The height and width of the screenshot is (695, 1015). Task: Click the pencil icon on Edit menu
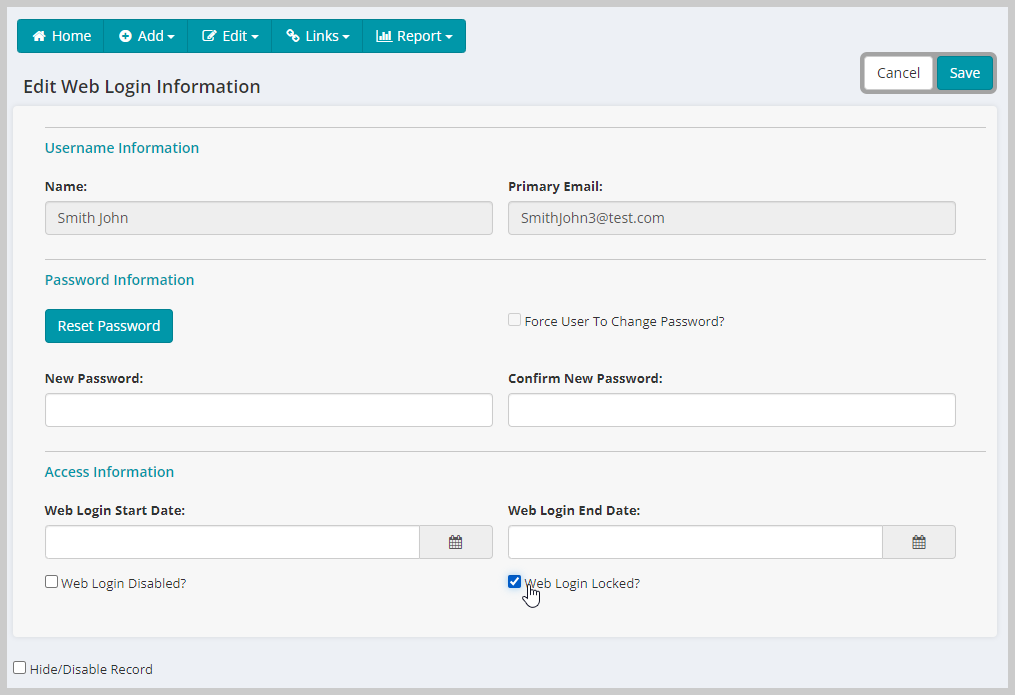coord(211,35)
